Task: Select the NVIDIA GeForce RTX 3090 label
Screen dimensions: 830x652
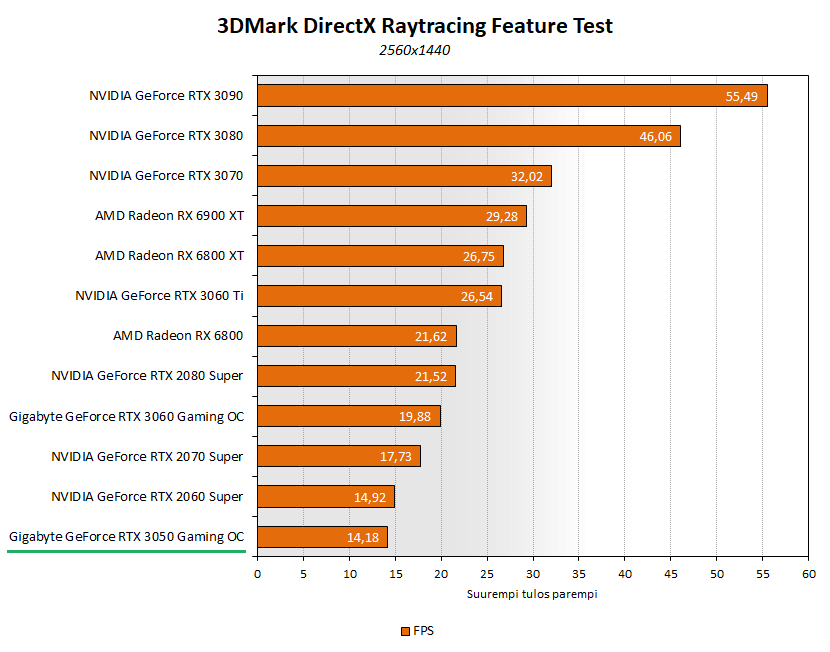Action: tap(166, 96)
